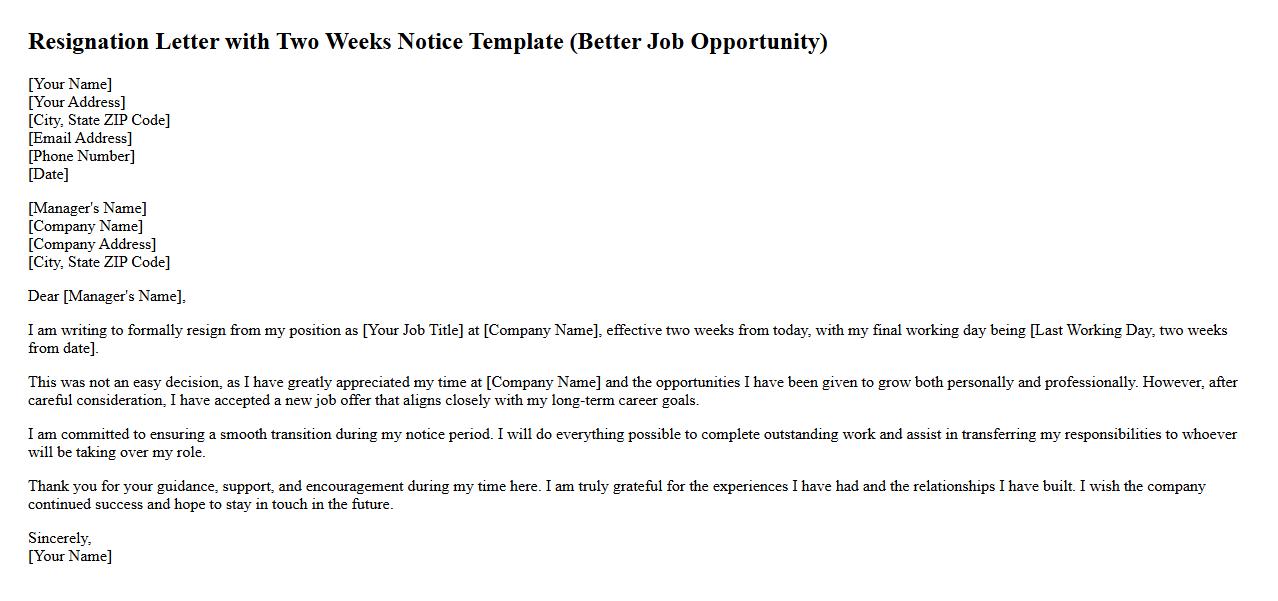Click the [Last Working Day placeholder text

coord(1091,331)
